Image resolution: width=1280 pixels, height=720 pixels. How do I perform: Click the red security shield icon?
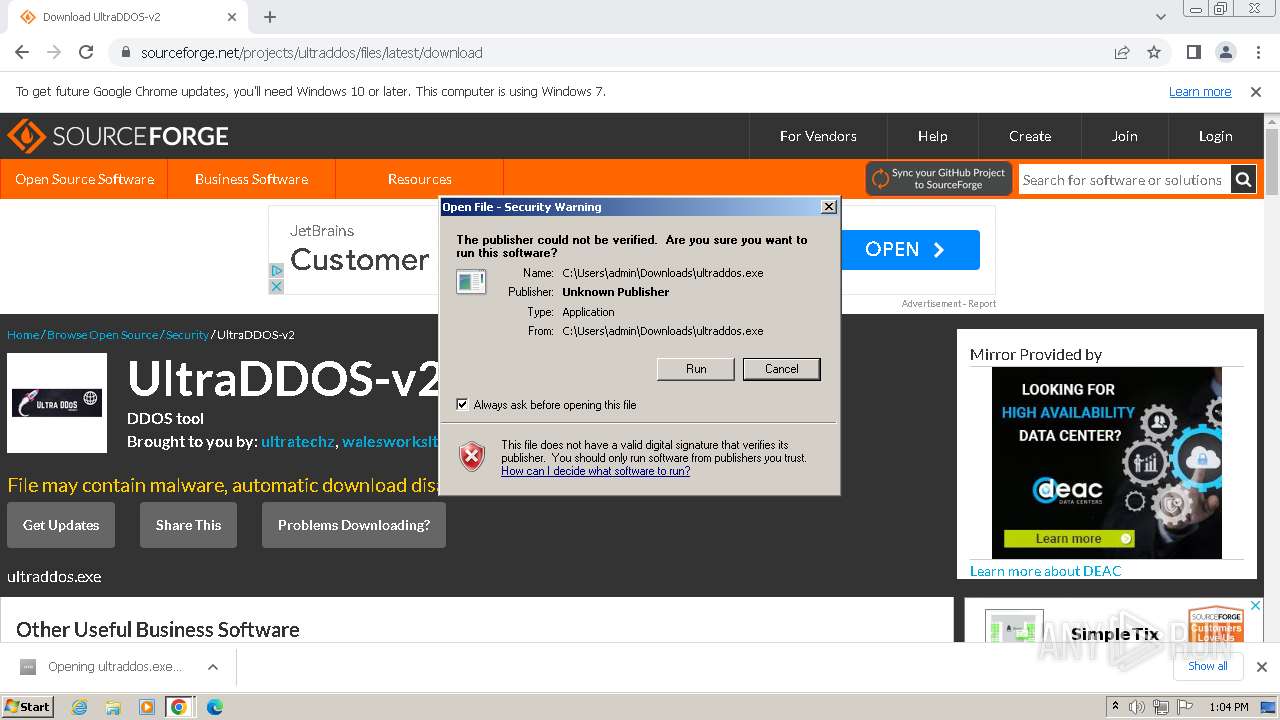(x=472, y=457)
